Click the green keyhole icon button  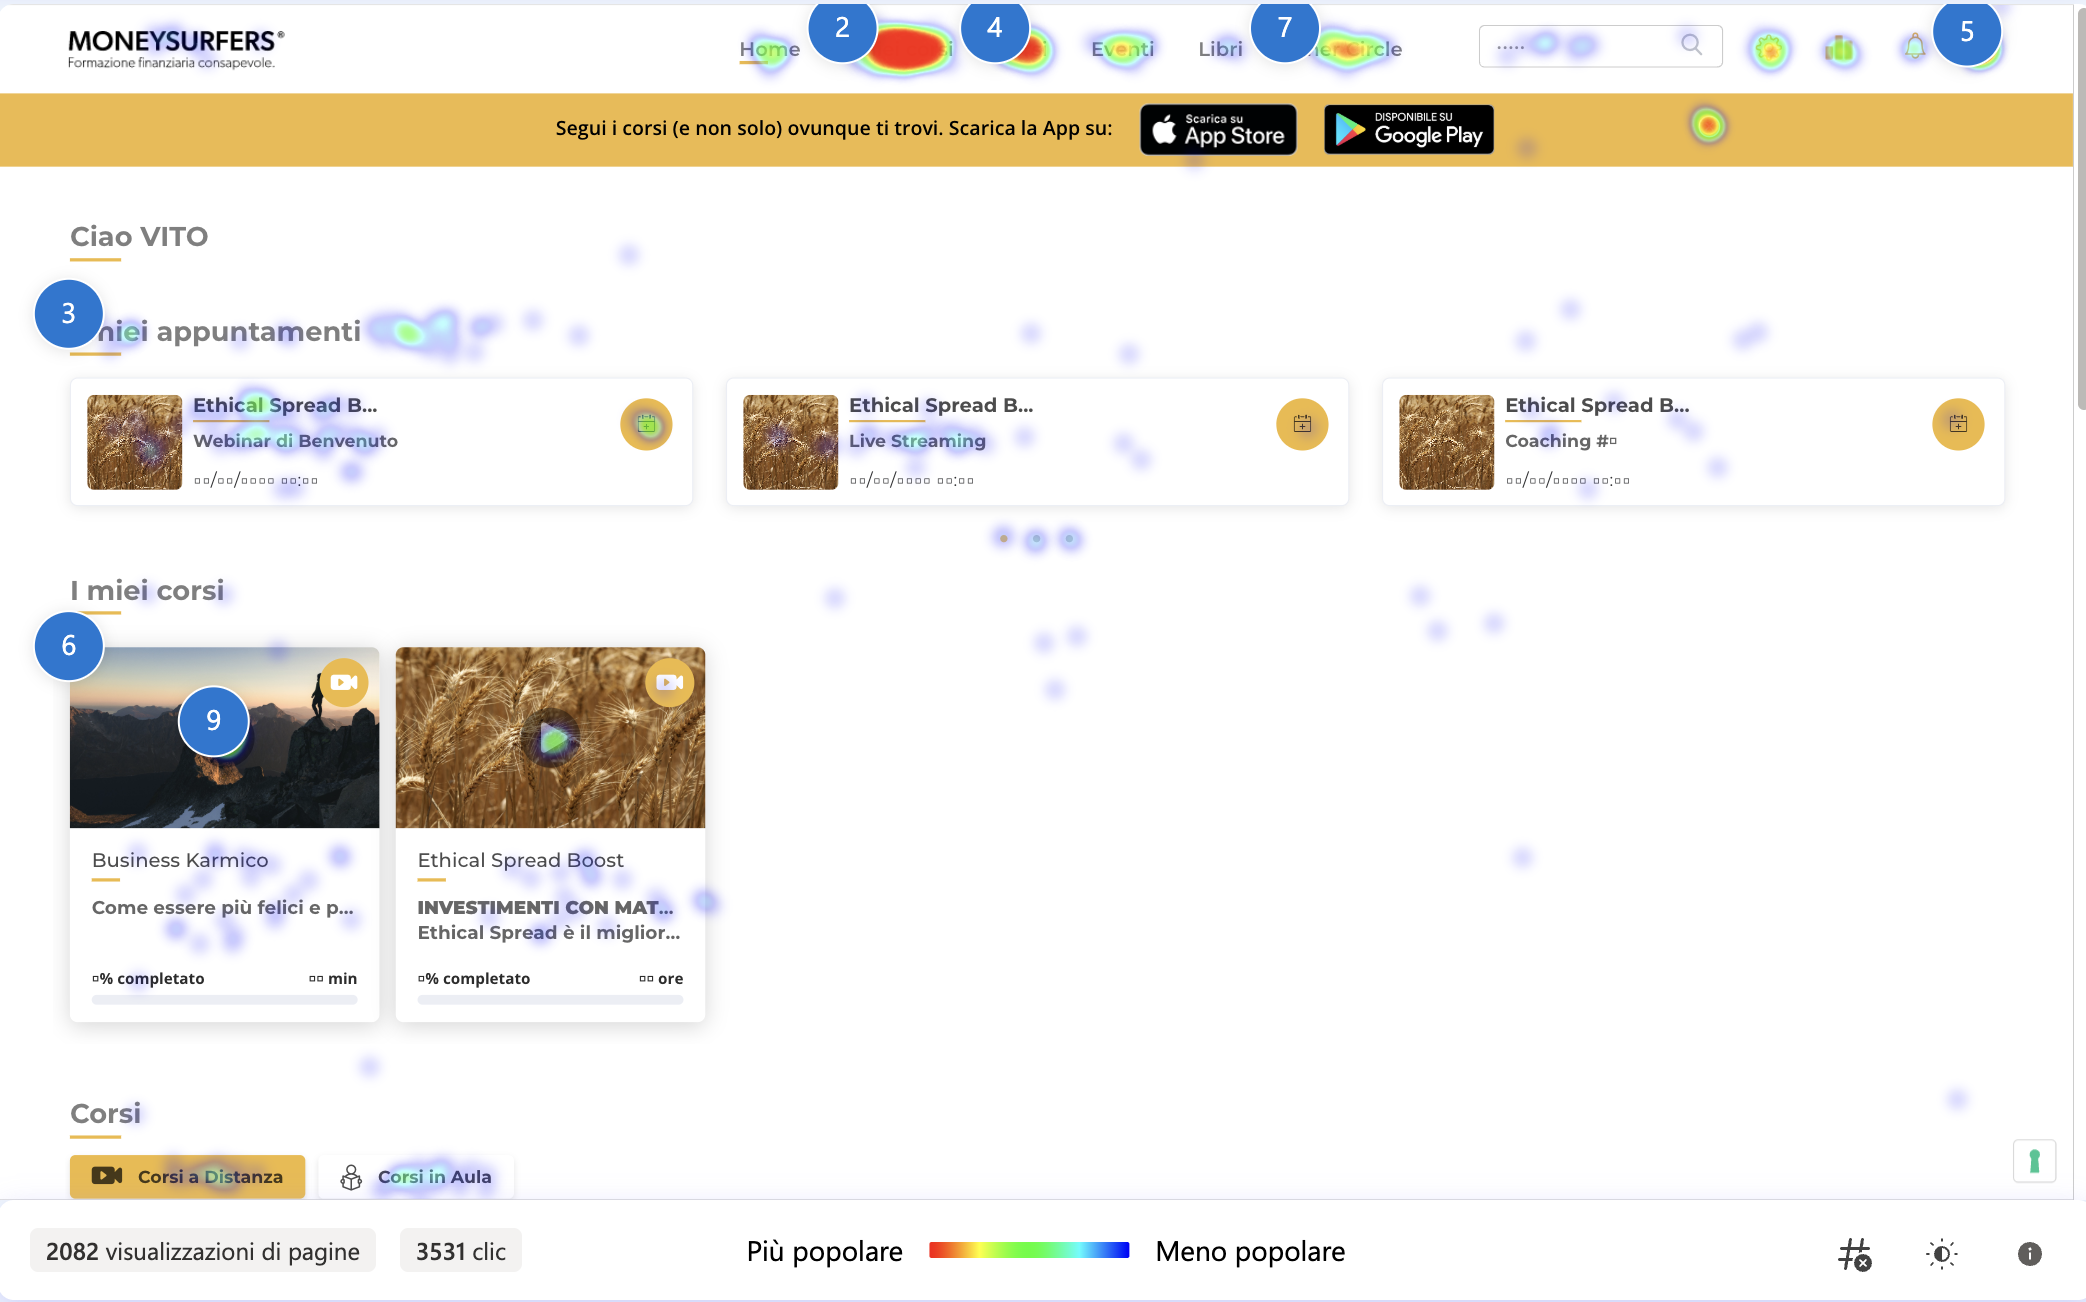(x=2034, y=1161)
